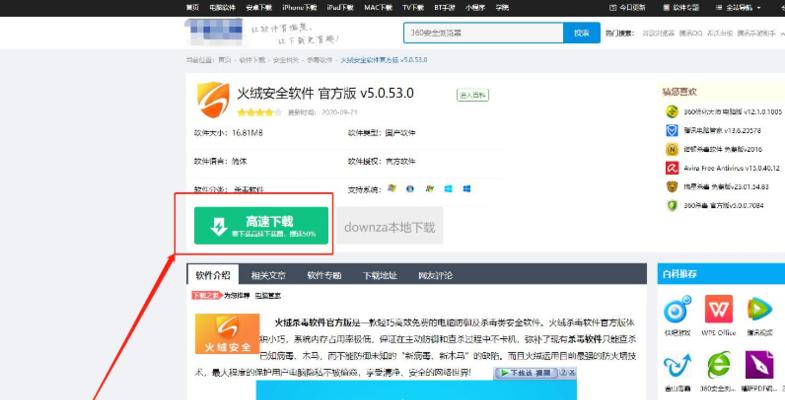Click the Huorong orange shield app icon
The image size is (785, 400).
pos(213,100)
